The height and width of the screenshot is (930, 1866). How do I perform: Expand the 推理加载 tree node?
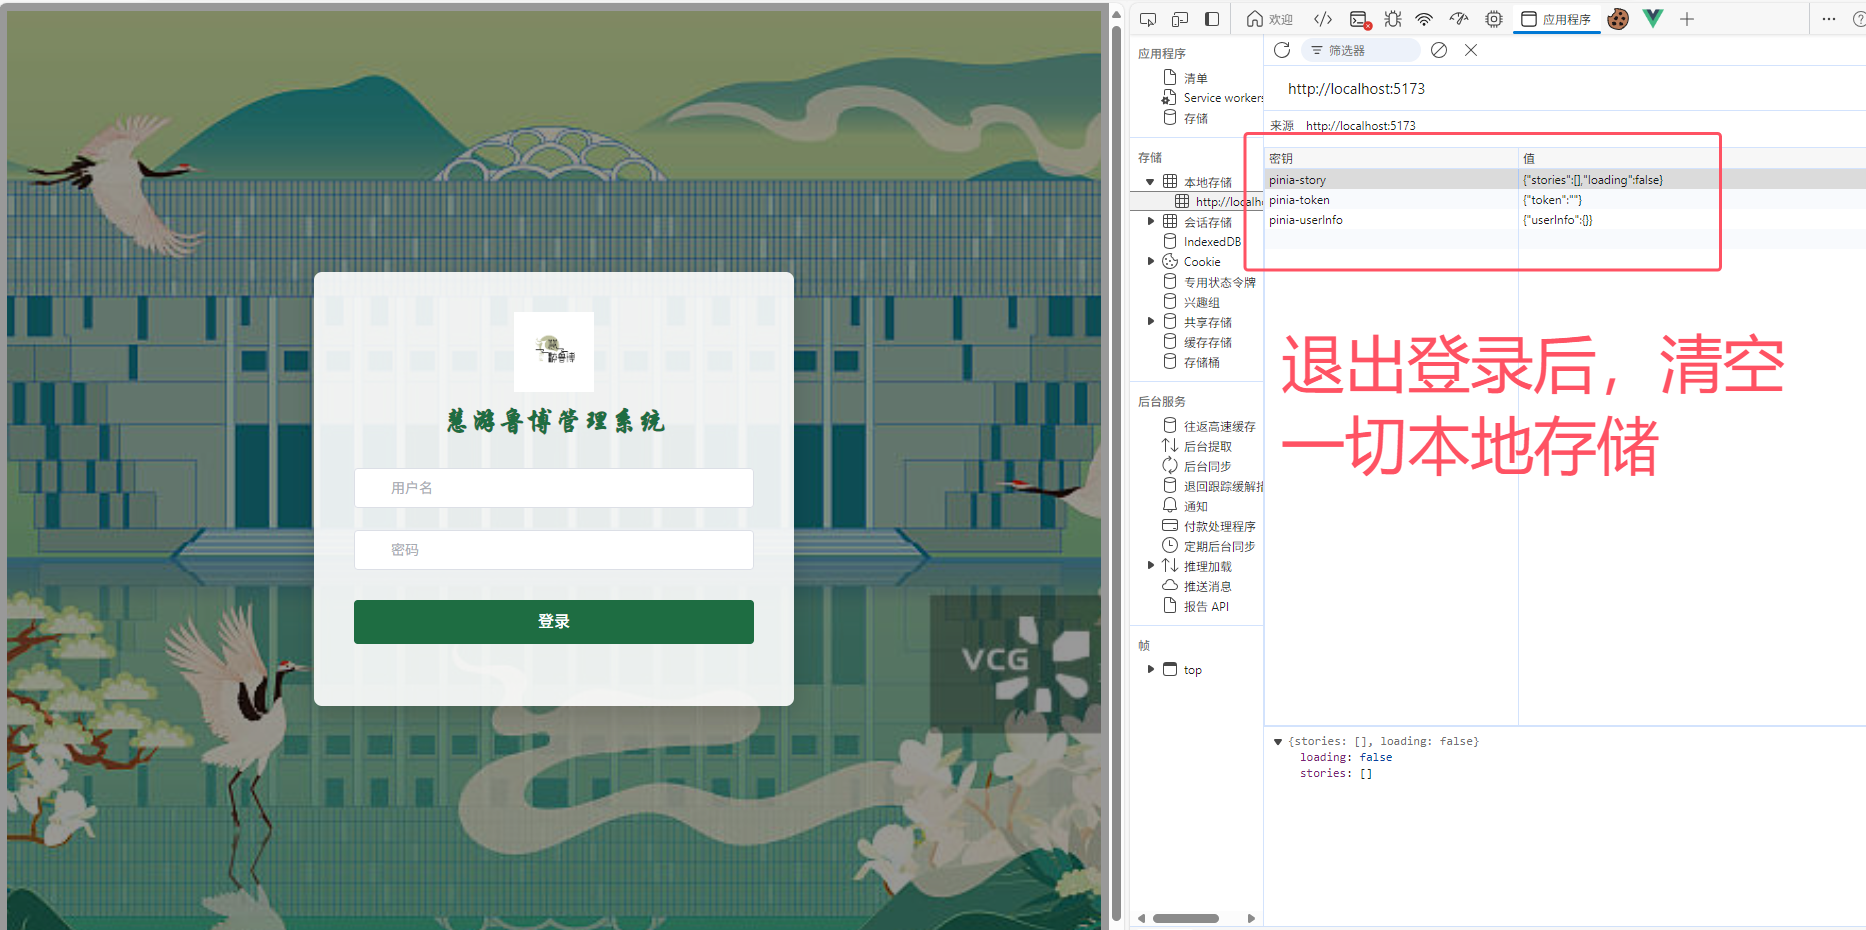[1150, 566]
